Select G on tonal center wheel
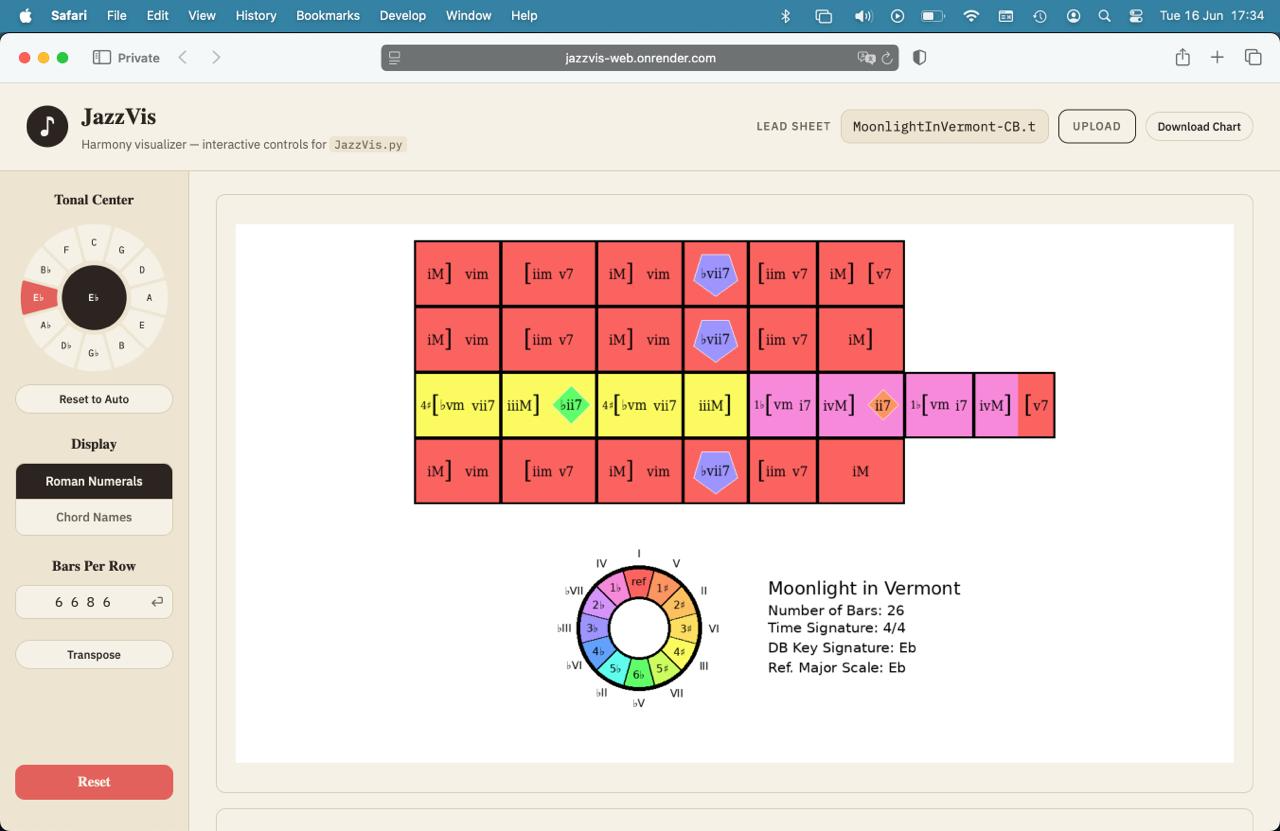This screenshot has height=831, width=1280. (x=122, y=250)
